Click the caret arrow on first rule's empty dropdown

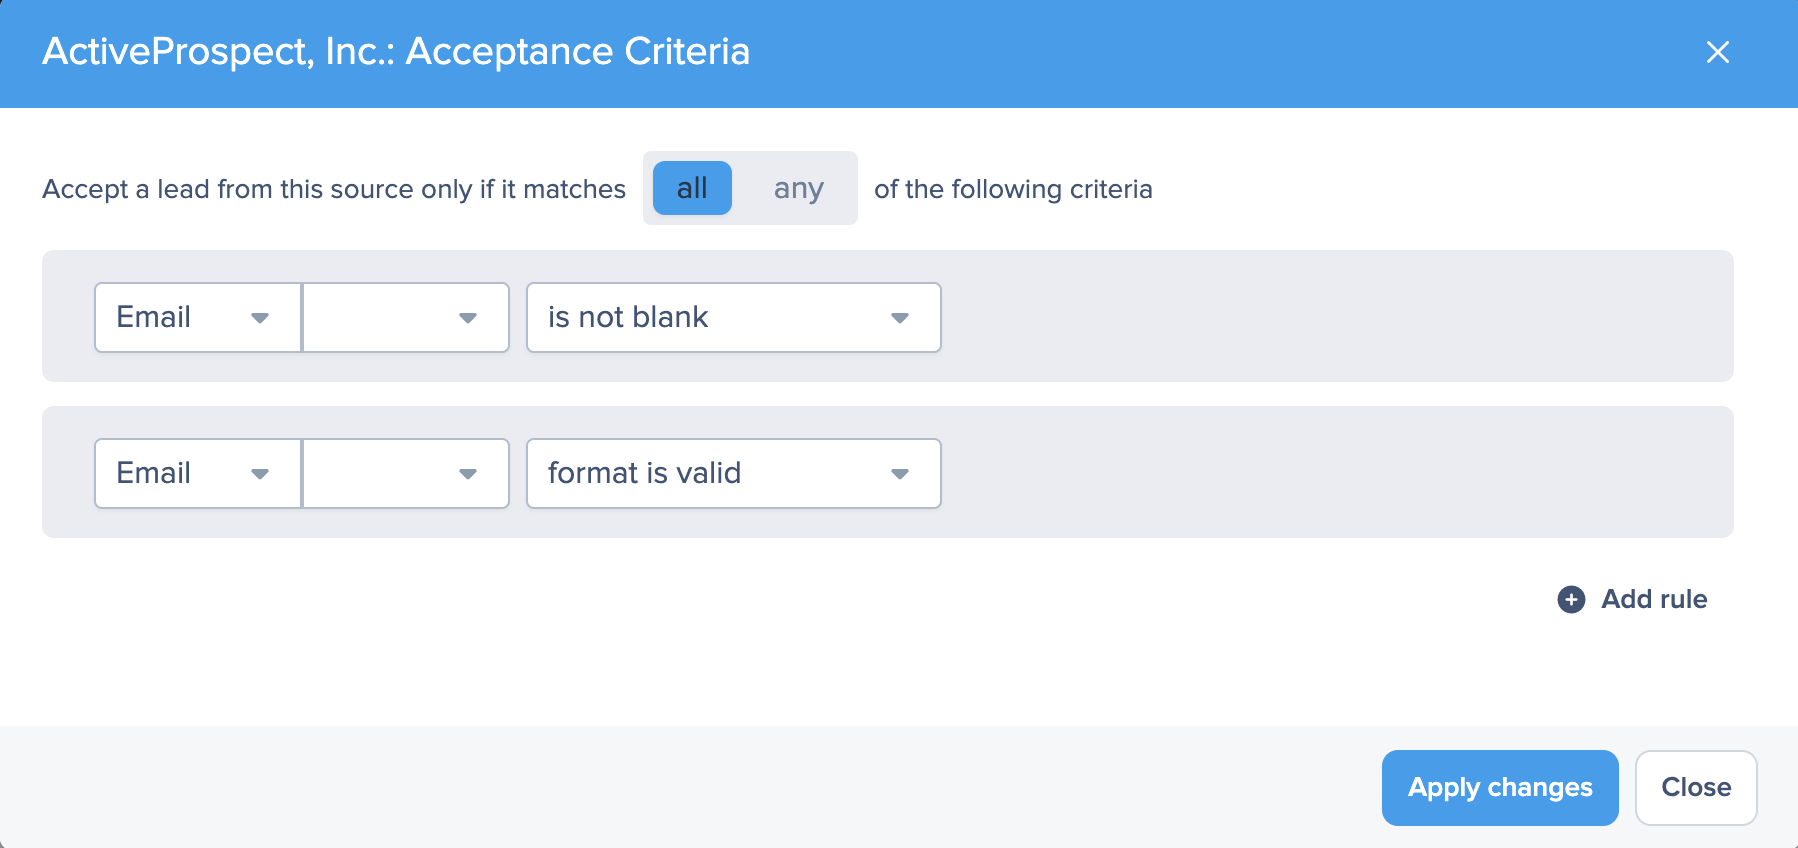tap(467, 318)
